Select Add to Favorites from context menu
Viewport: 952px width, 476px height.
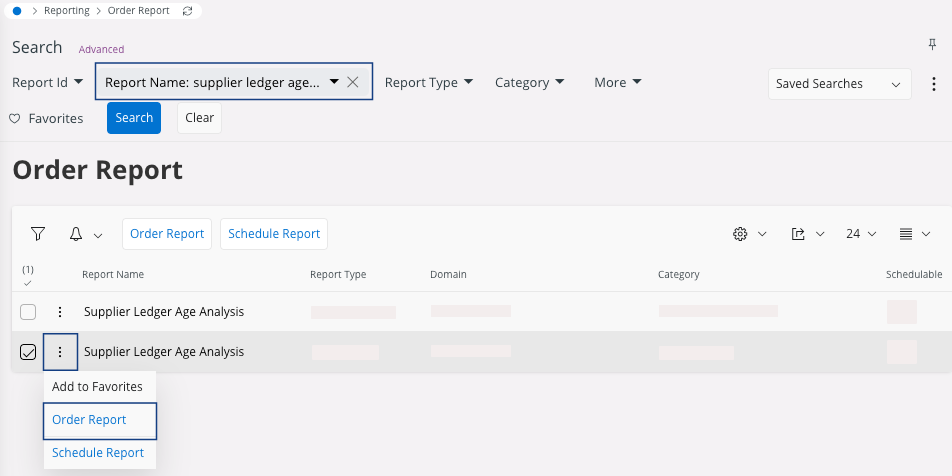coord(97,386)
